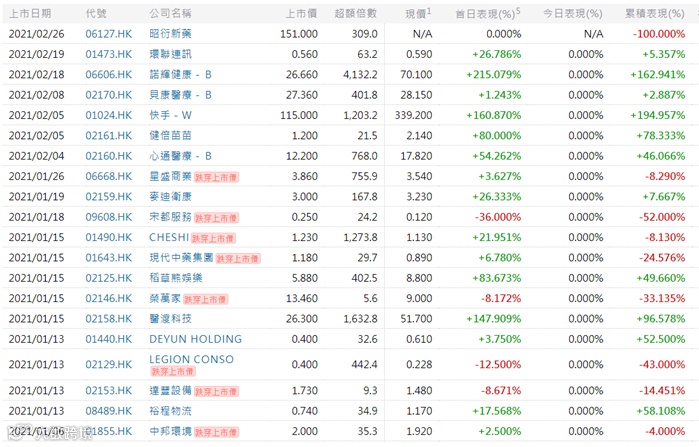
Task: Click cumulative value -100.000%
Action: click(659, 34)
